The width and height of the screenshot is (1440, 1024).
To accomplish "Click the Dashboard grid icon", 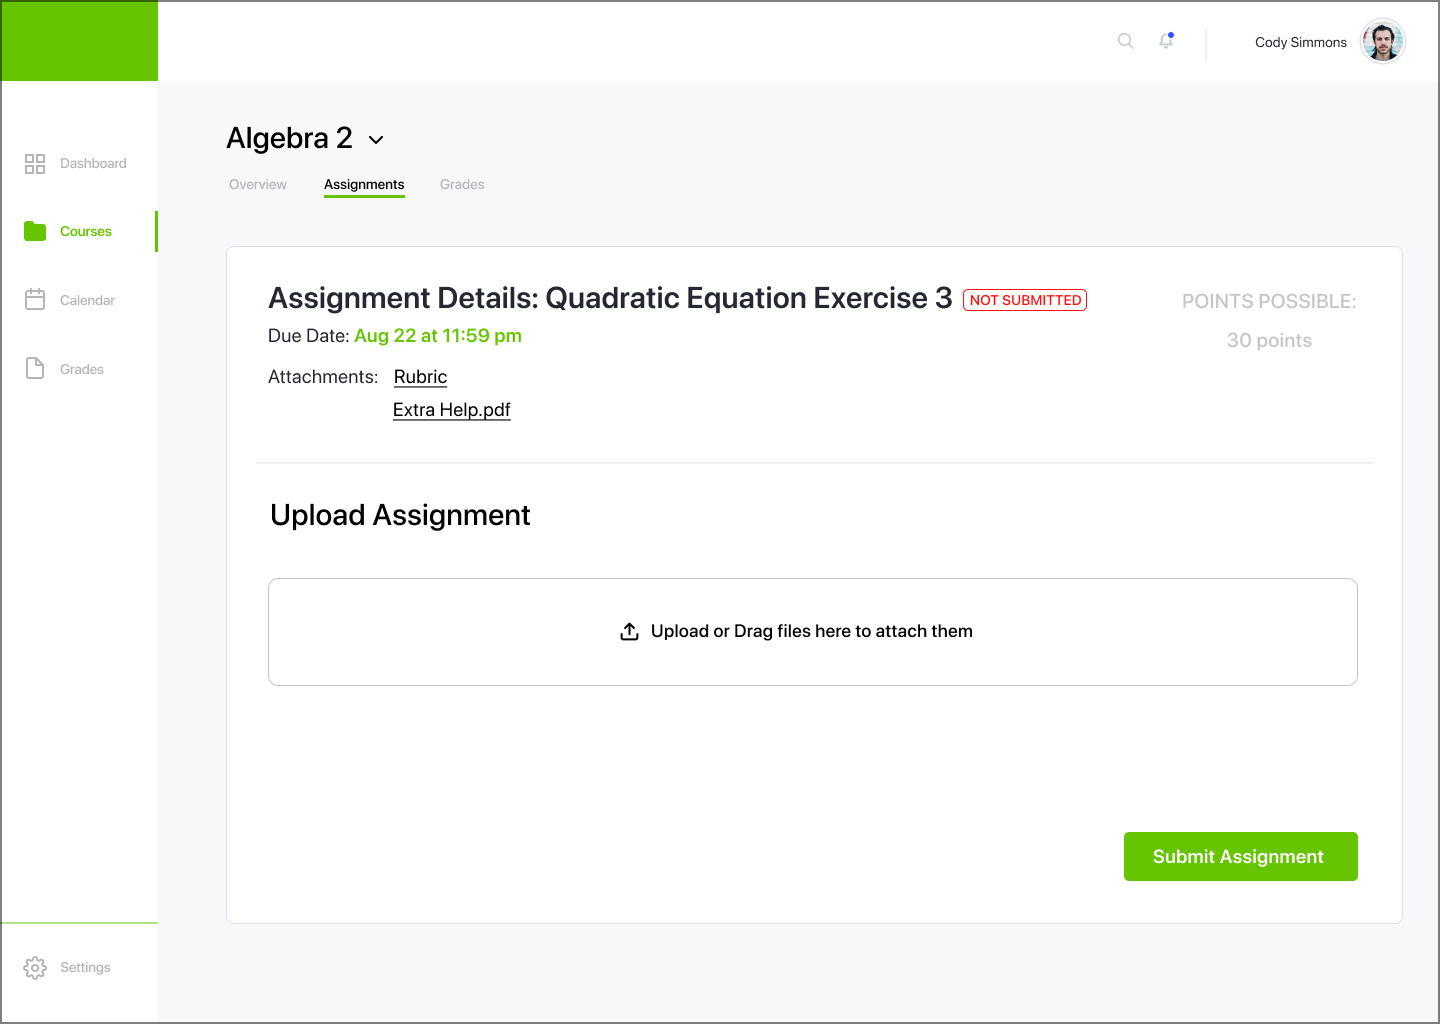I will click(x=35, y=164).
